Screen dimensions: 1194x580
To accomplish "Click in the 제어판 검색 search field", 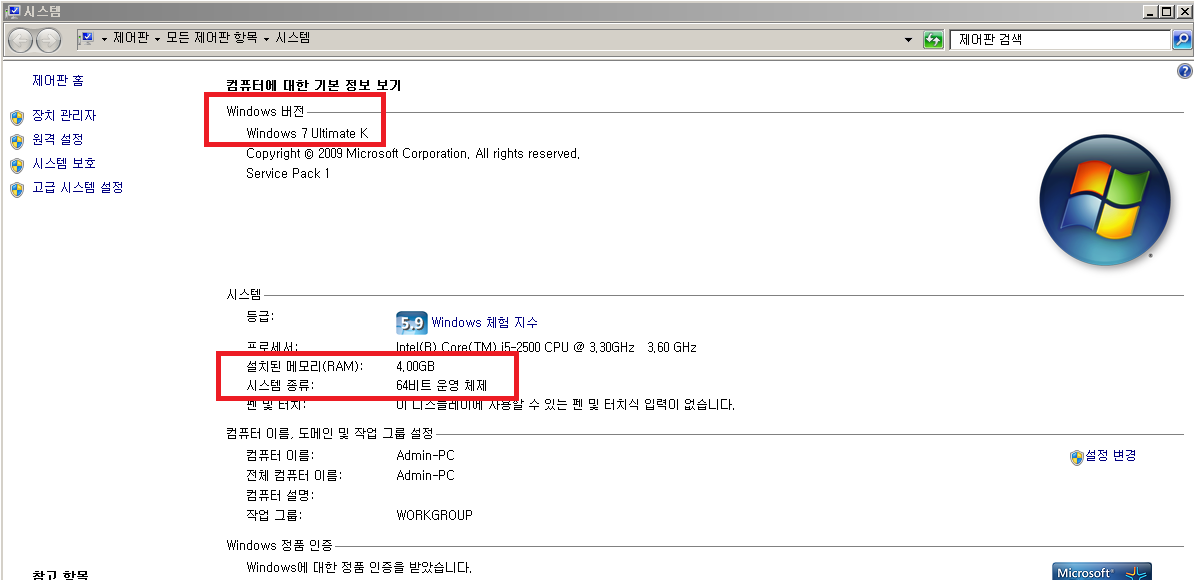I will [x=1060, y=40].
